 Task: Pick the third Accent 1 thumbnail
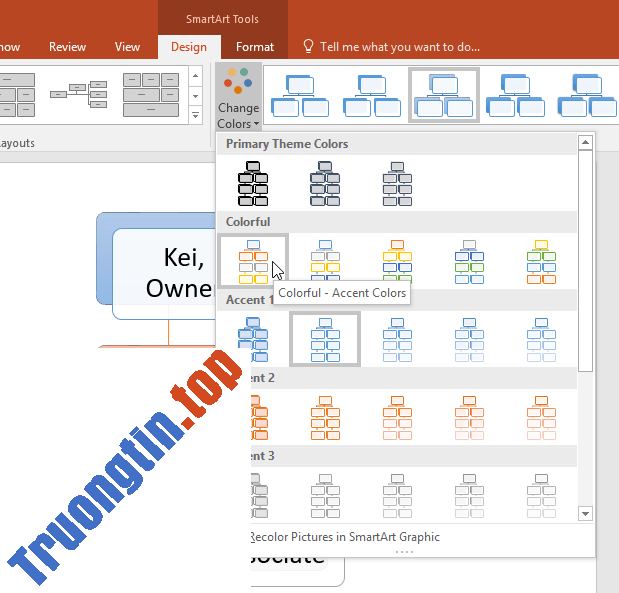(397, 339)
